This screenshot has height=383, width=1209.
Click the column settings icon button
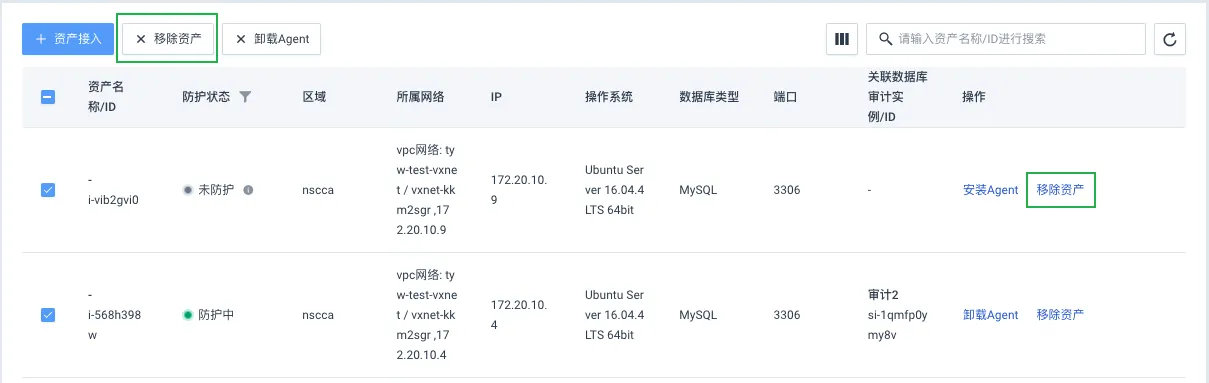(842, 39)
